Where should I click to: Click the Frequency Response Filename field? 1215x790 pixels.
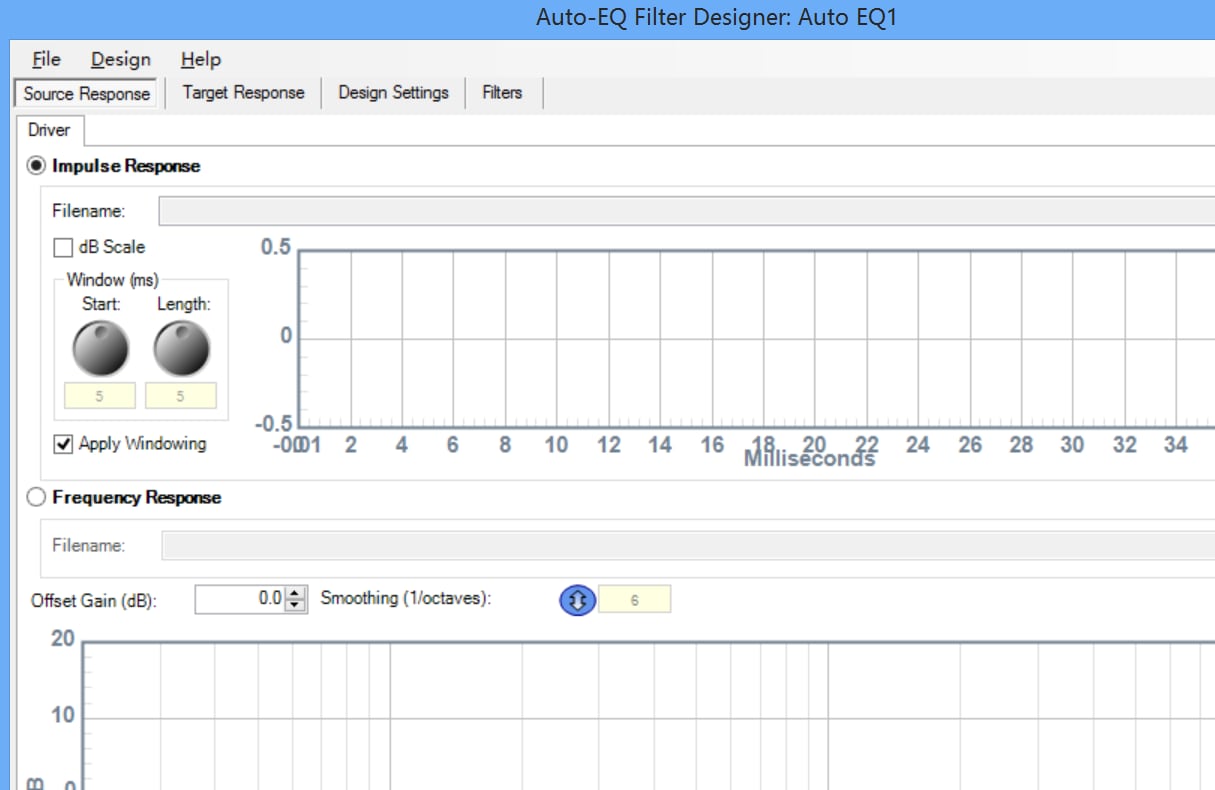point(688,546)
